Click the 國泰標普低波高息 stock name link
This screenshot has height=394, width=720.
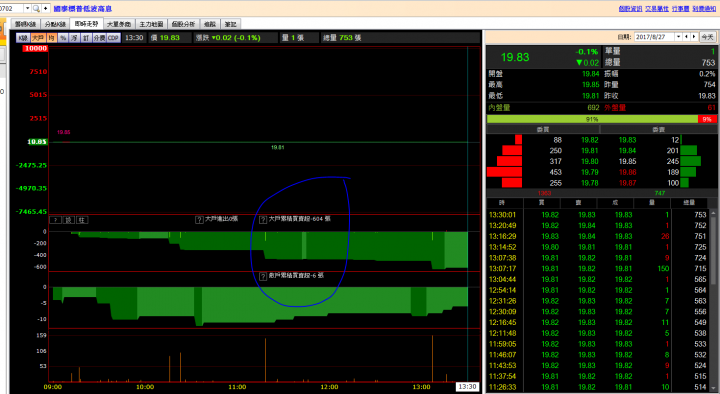[x=83, y=9]
